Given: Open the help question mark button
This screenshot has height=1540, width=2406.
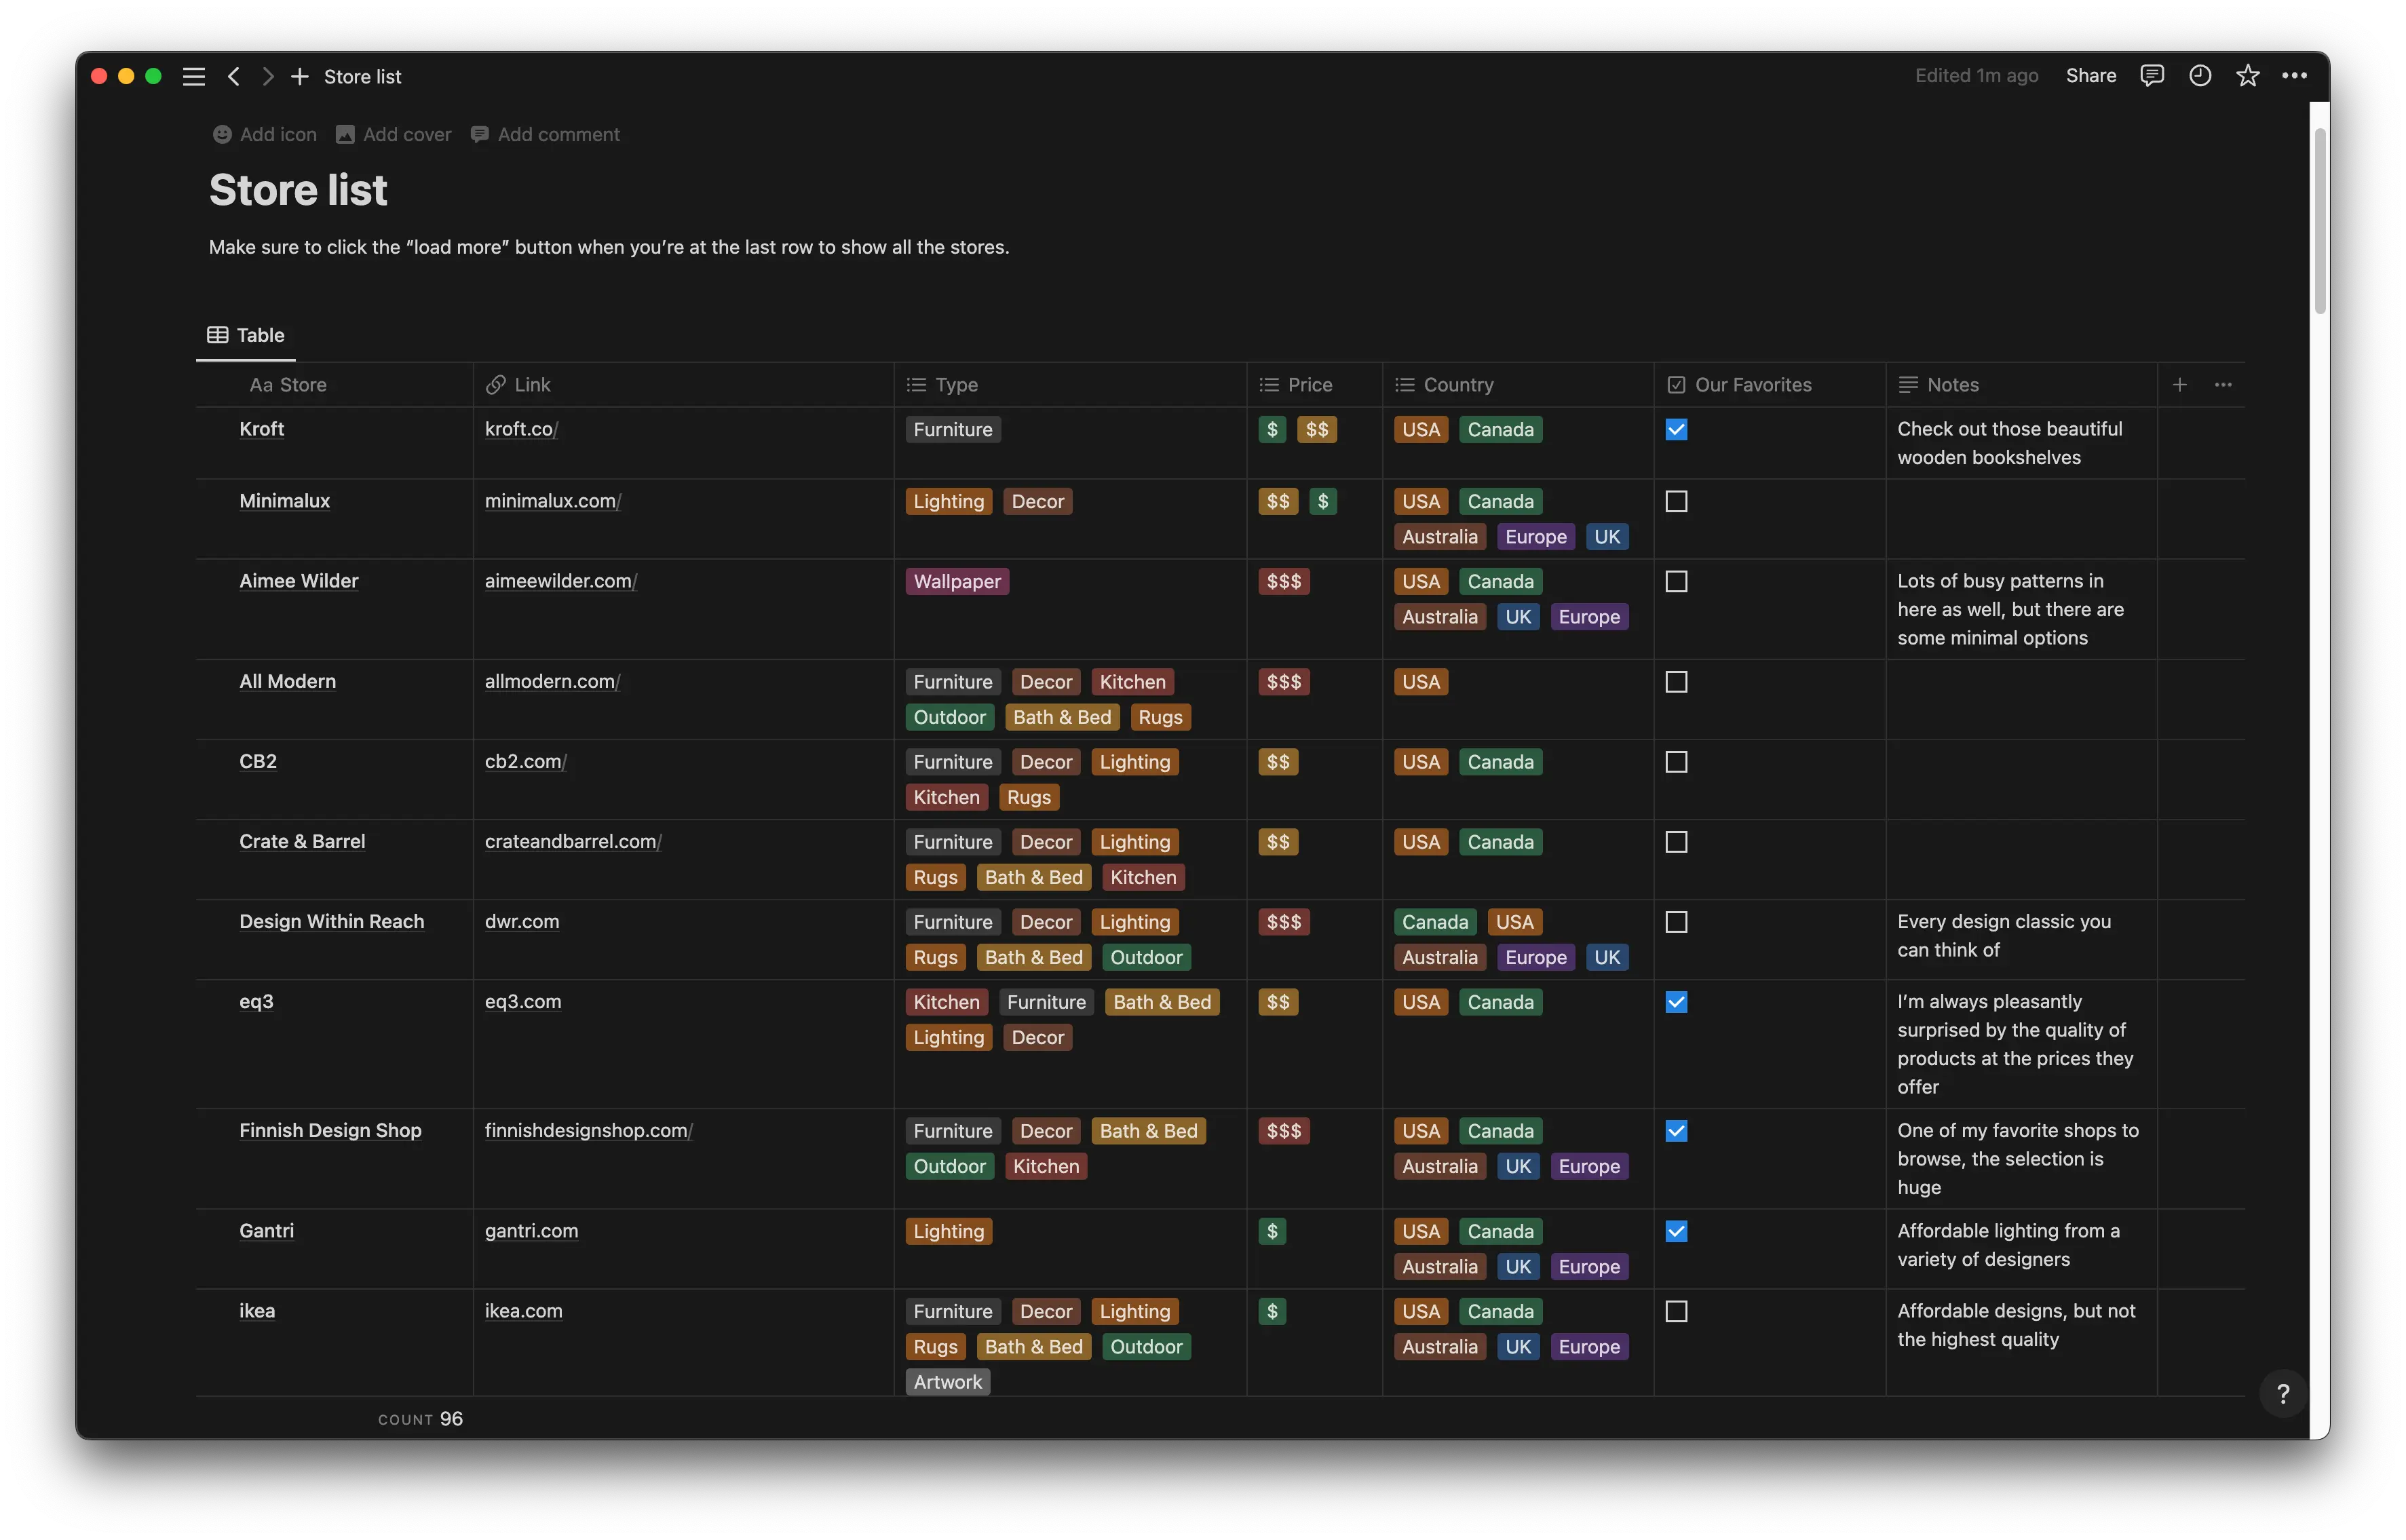Looking at the screenshot, I should [x=2283, y=1394].
